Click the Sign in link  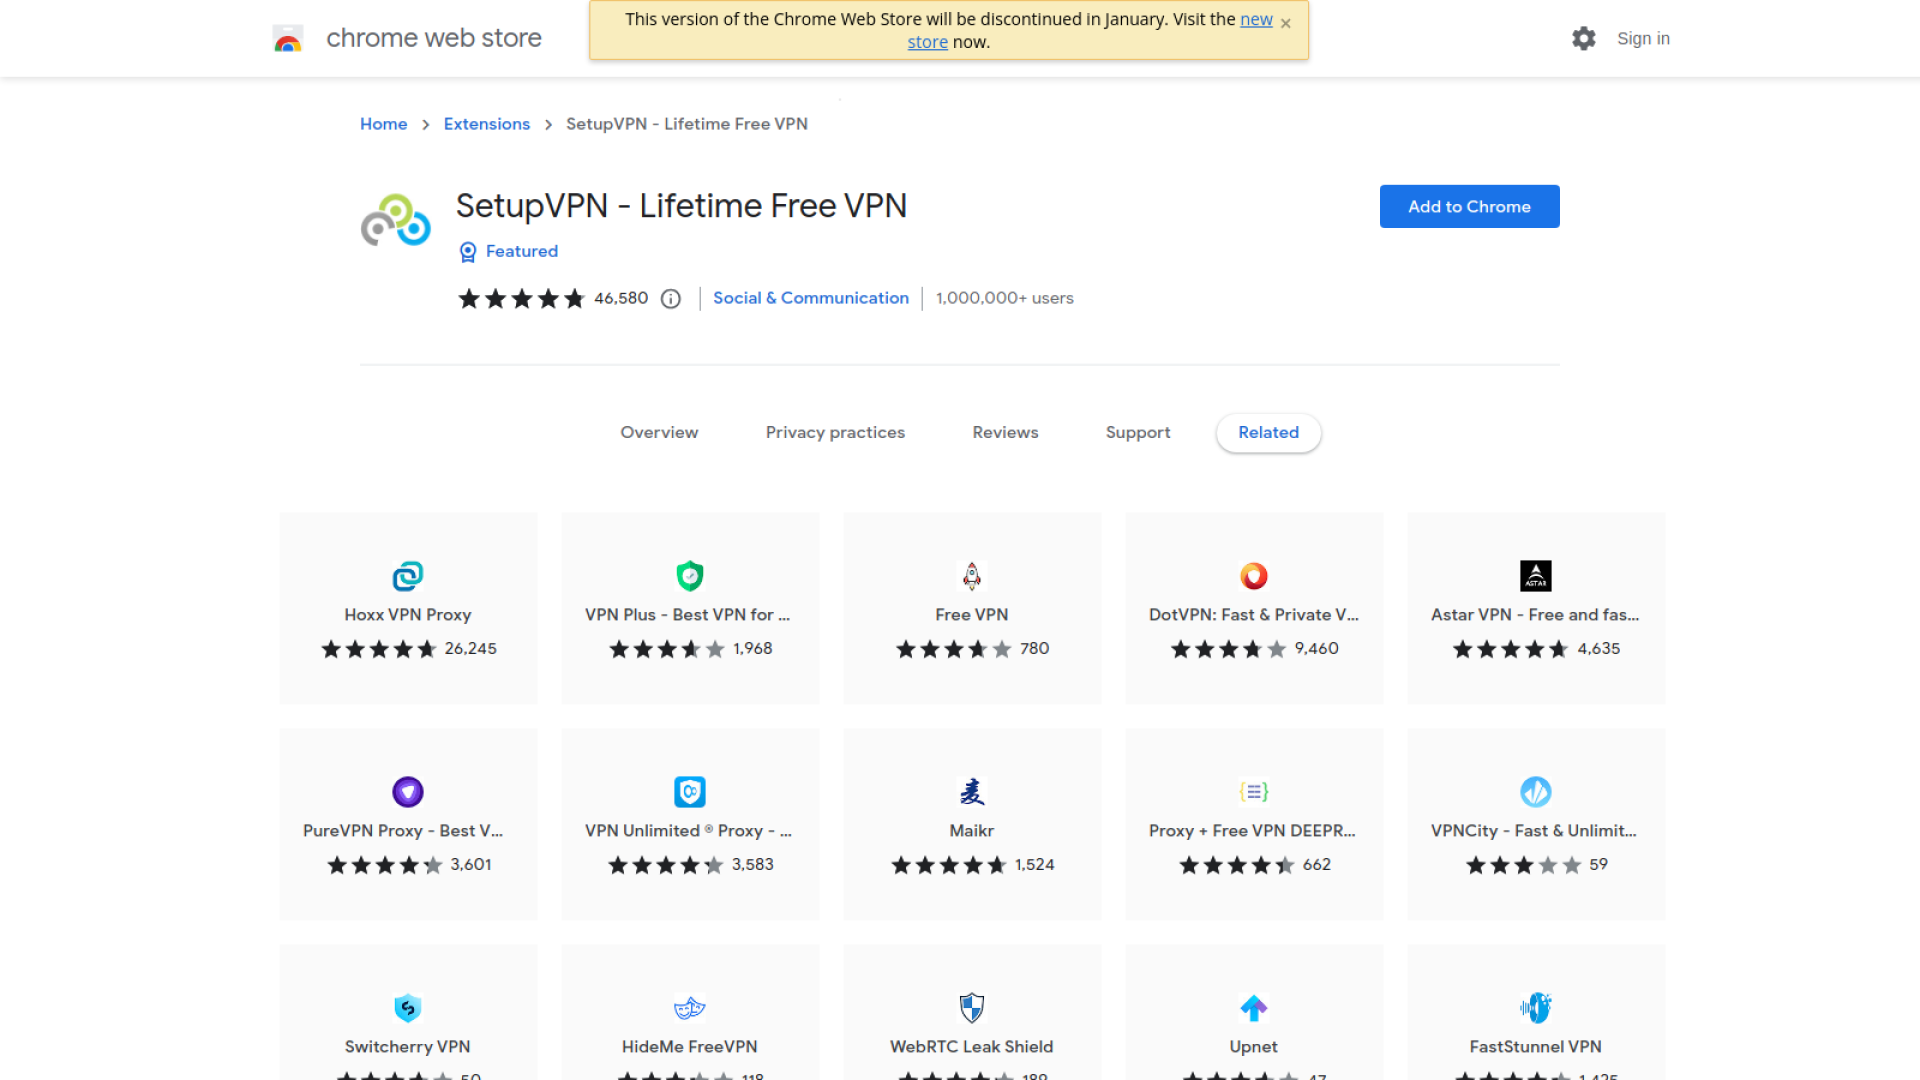[1643, 39]
